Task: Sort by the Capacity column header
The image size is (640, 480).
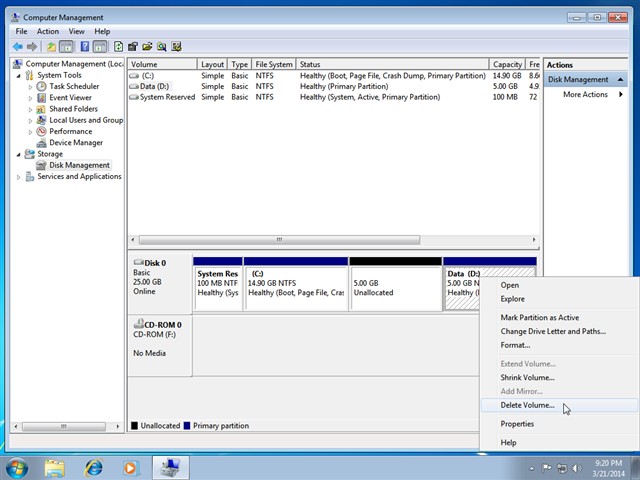Action: (507, 64)
